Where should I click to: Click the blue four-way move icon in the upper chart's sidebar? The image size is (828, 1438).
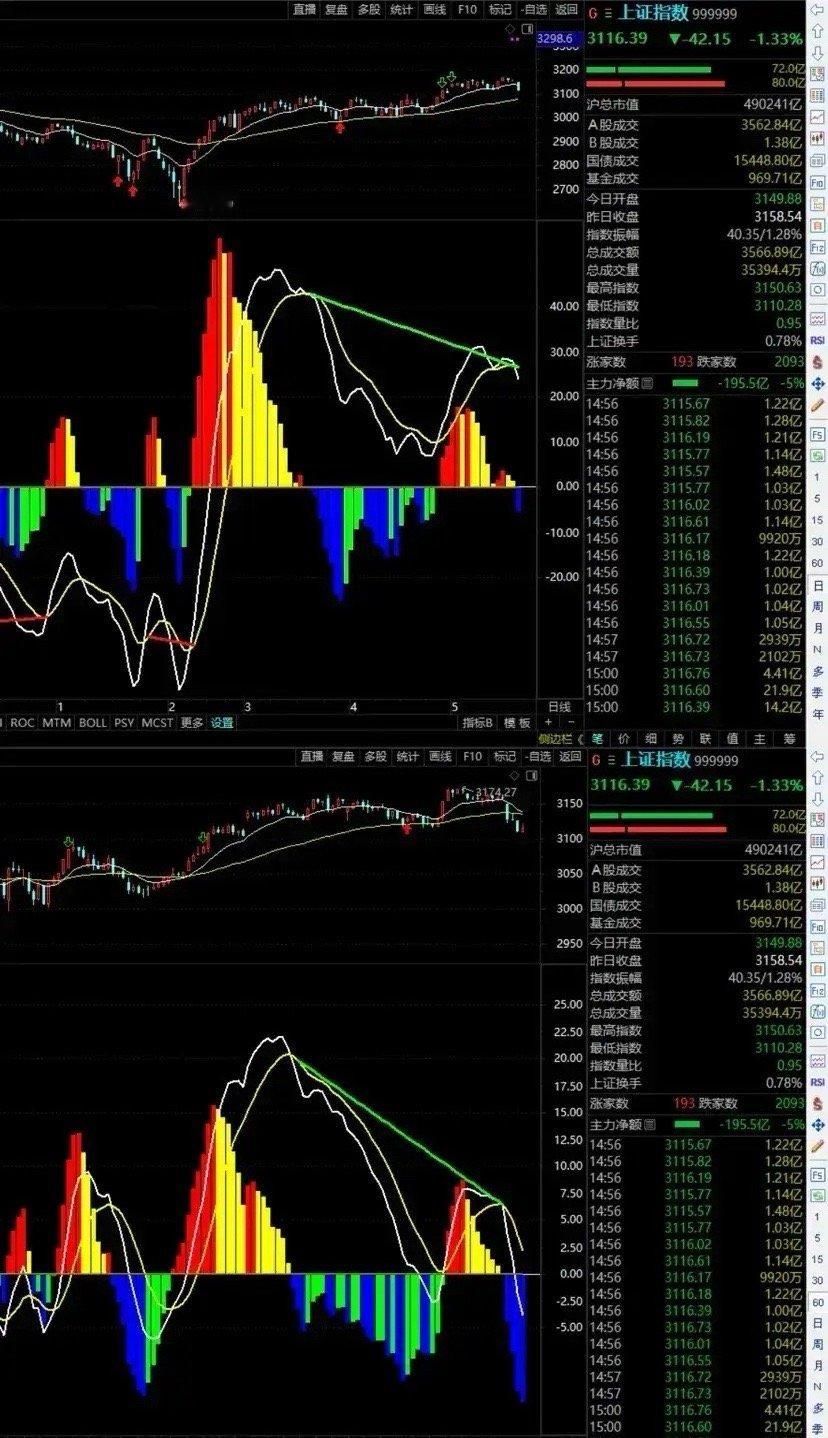tap(817, 383)
